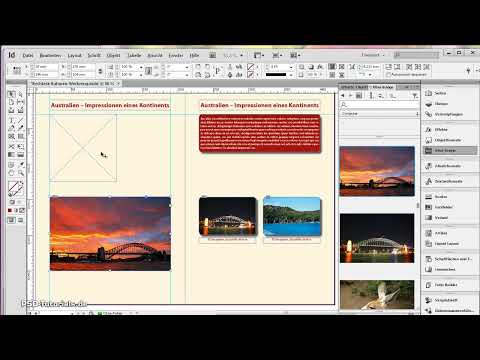This screenshot has height=360, width=480.
Task: Select the Hand tool
Action: pos(11,173)
